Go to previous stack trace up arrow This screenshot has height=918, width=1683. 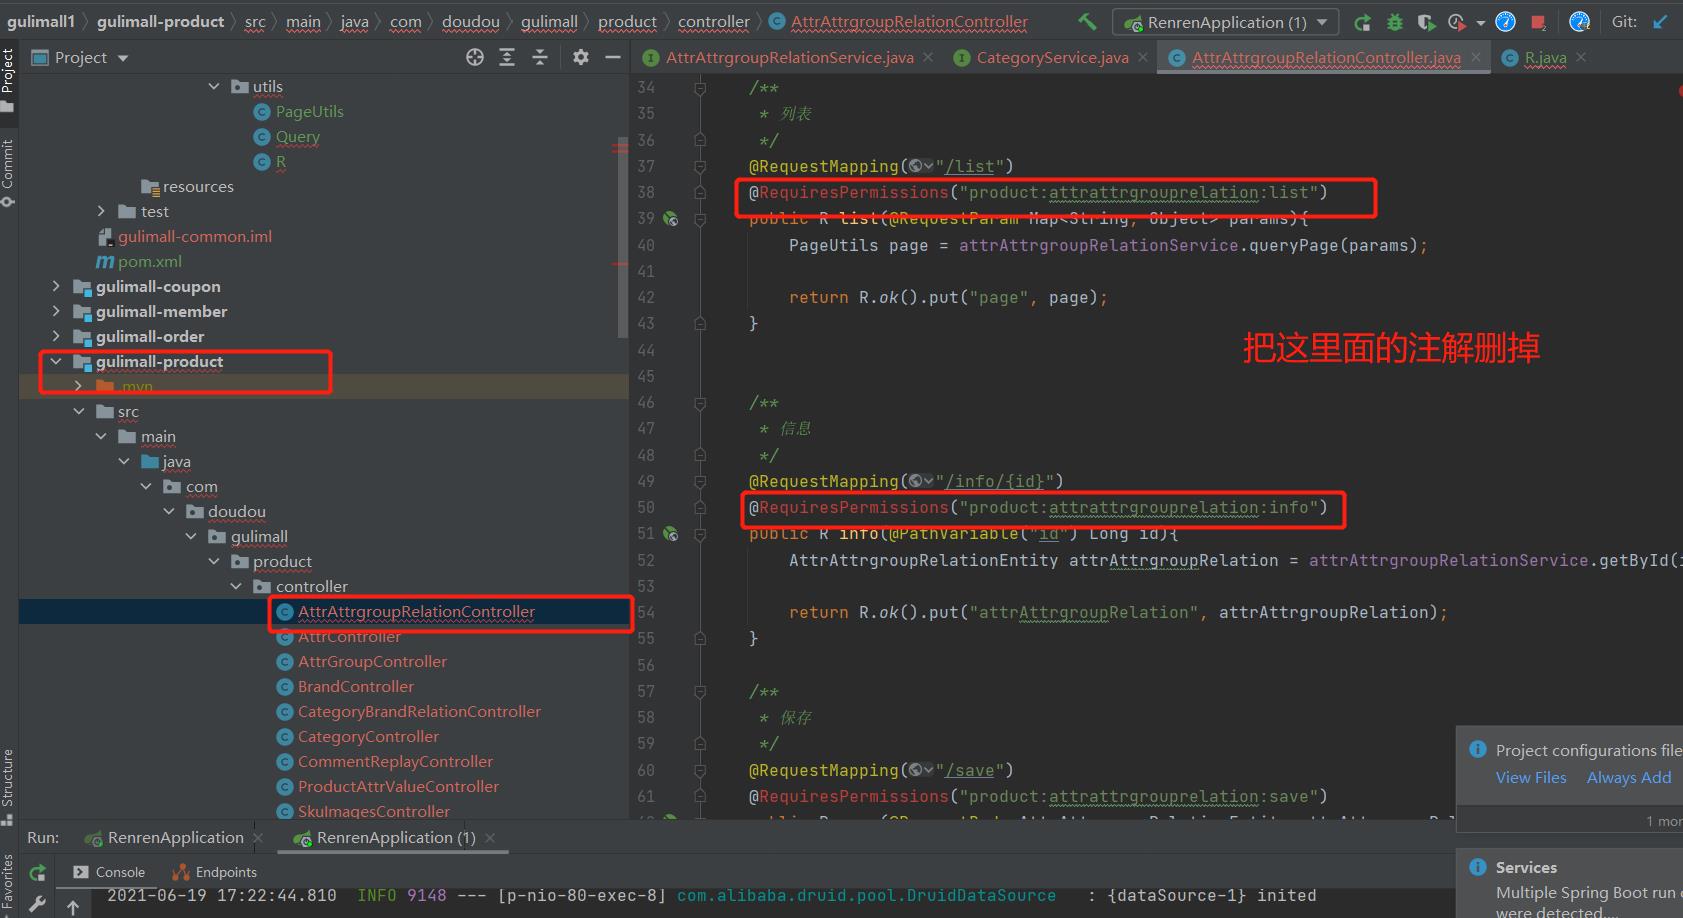click(73, 907)
